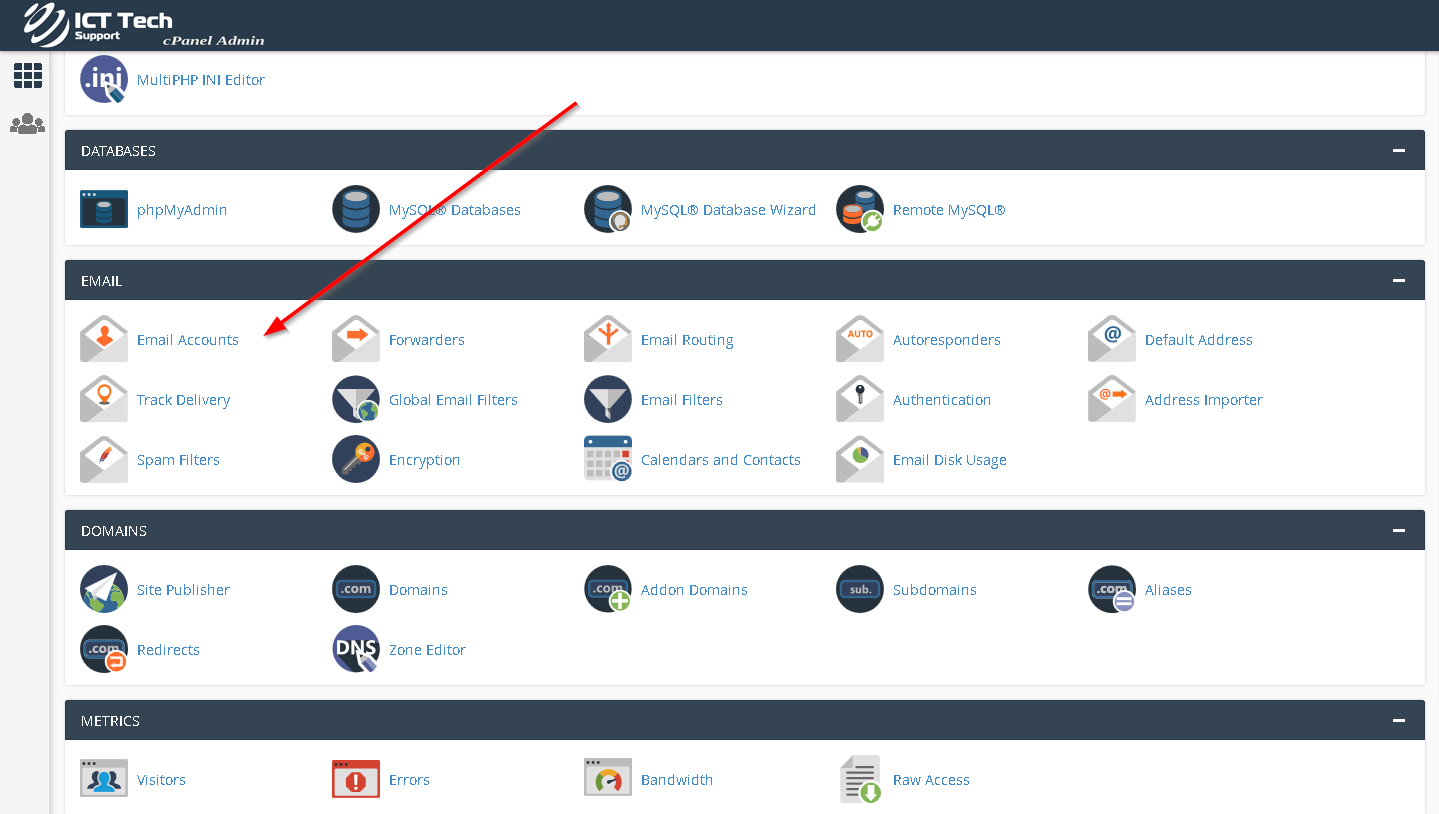Image resolution: width=1439 pixels, height=814 pixels.
Task: Click the Encryption key icon
Action: (x=356, y=459)
